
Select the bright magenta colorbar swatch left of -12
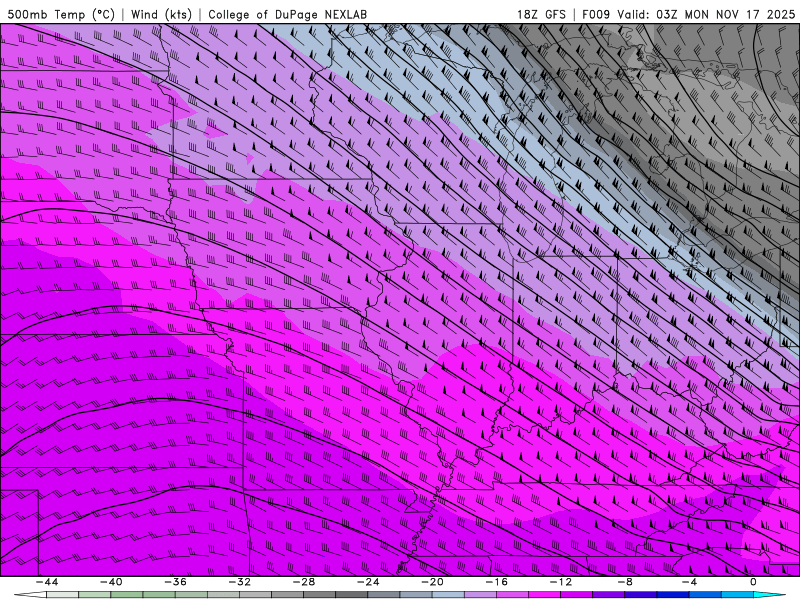click(x=544, y=595)
